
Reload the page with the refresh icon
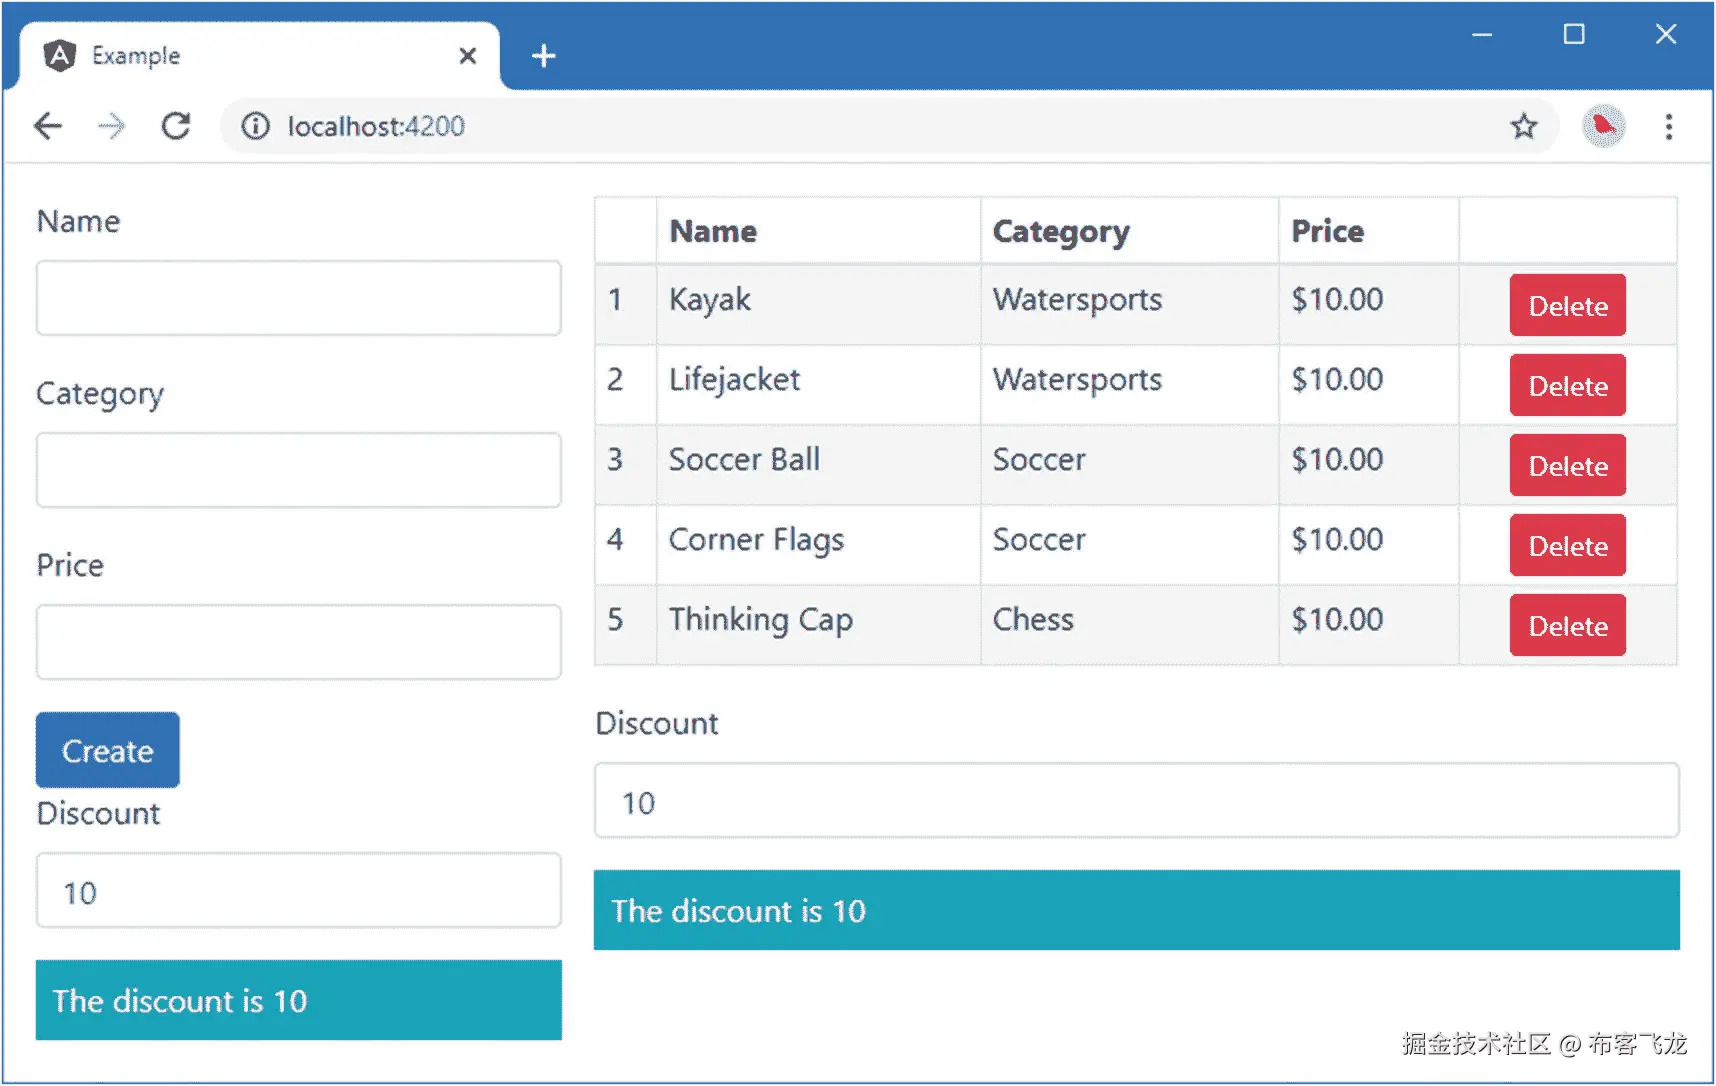[x=176, y=126]
